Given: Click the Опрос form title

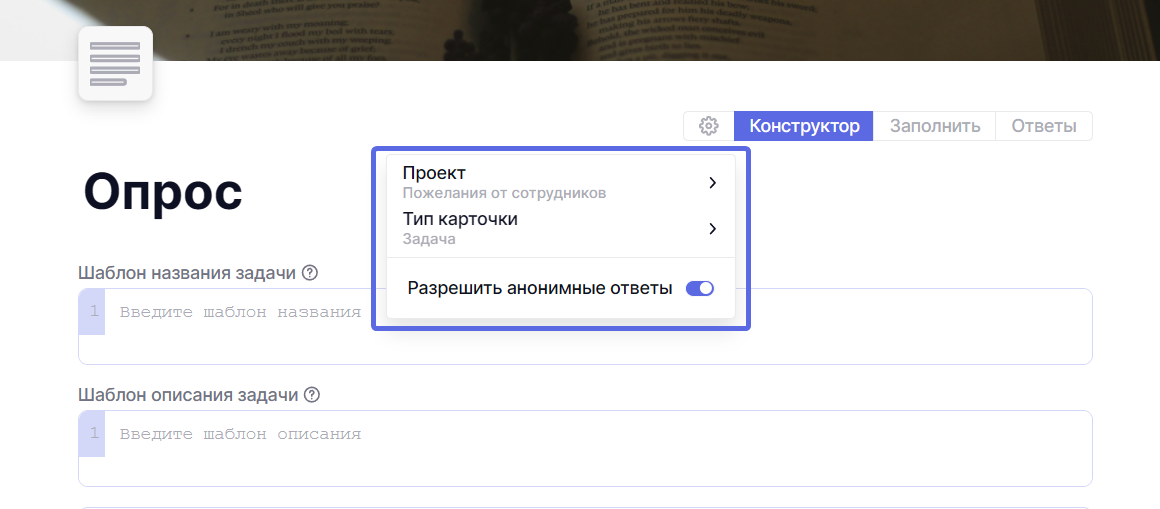Looking at the screenshot, I should click(x=163, y=190).
